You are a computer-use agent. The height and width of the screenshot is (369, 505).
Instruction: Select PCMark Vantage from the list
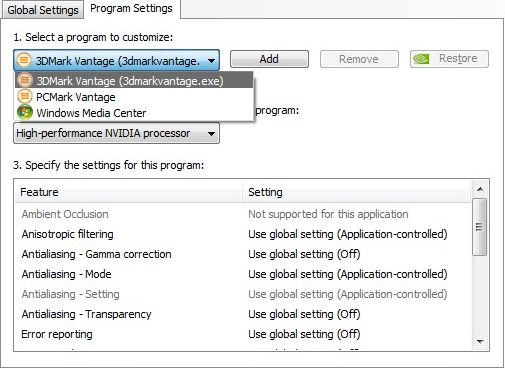134,97
